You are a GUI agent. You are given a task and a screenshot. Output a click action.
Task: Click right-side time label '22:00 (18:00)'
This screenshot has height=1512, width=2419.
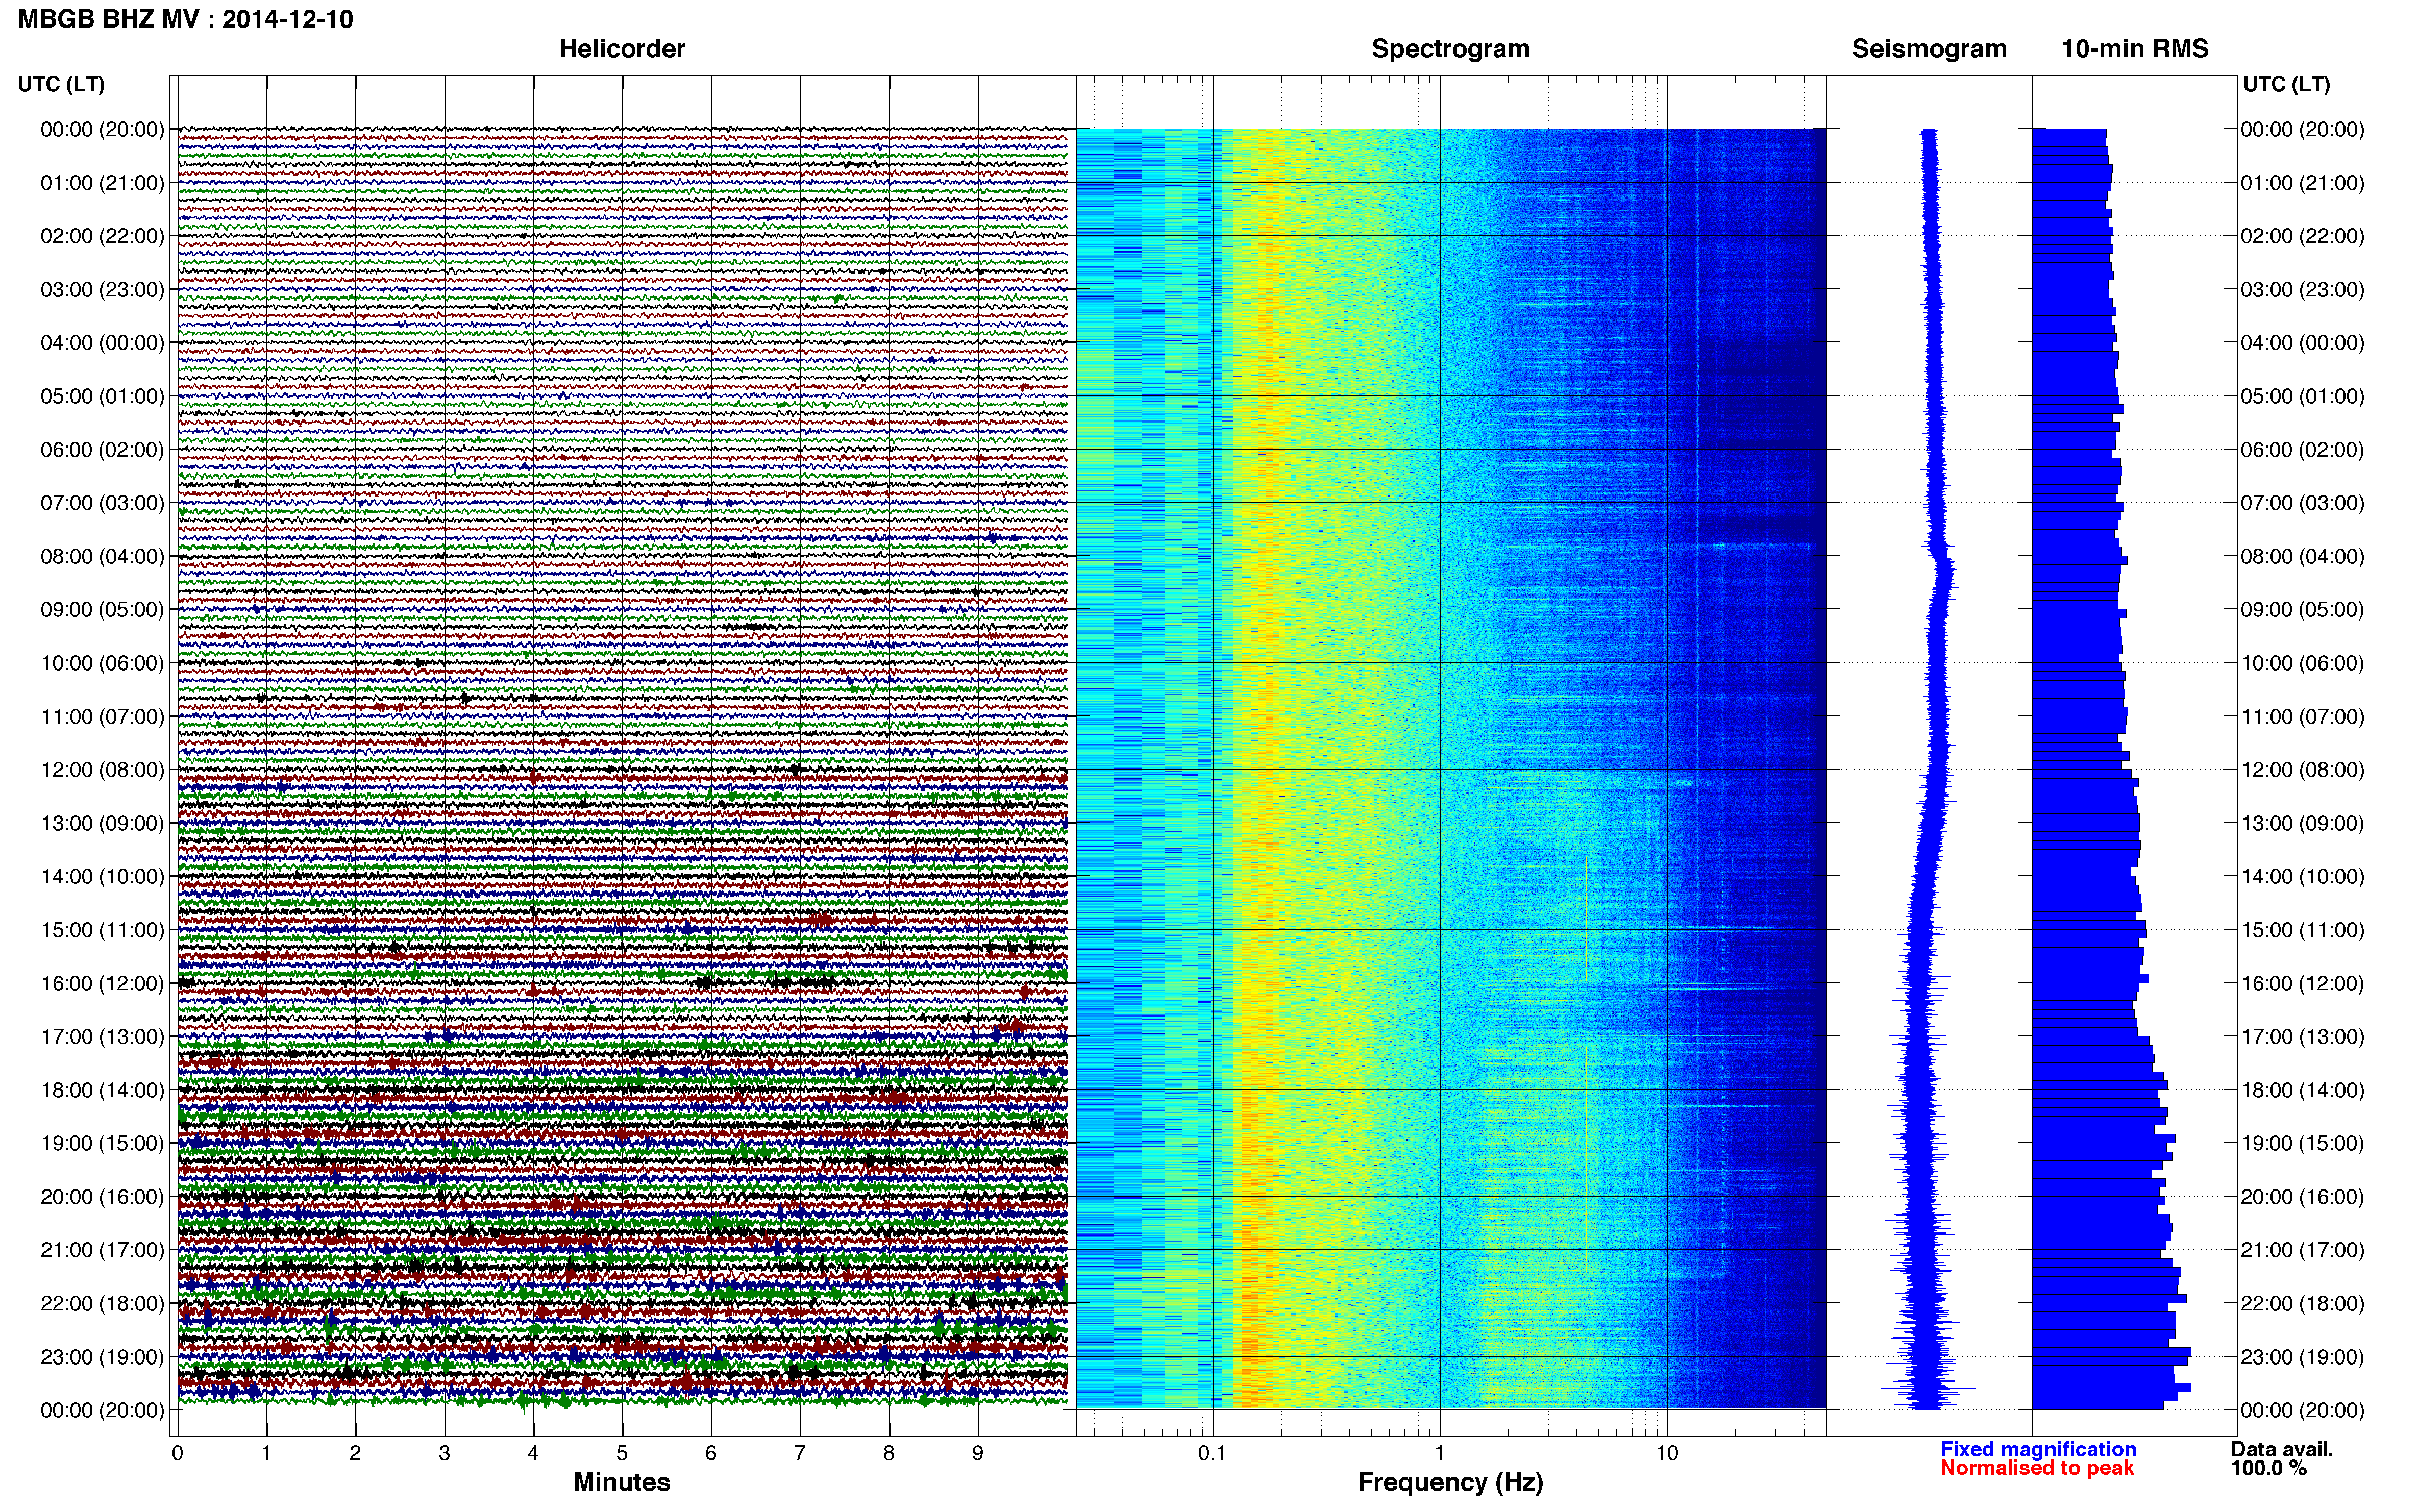coord(2302,1303)
